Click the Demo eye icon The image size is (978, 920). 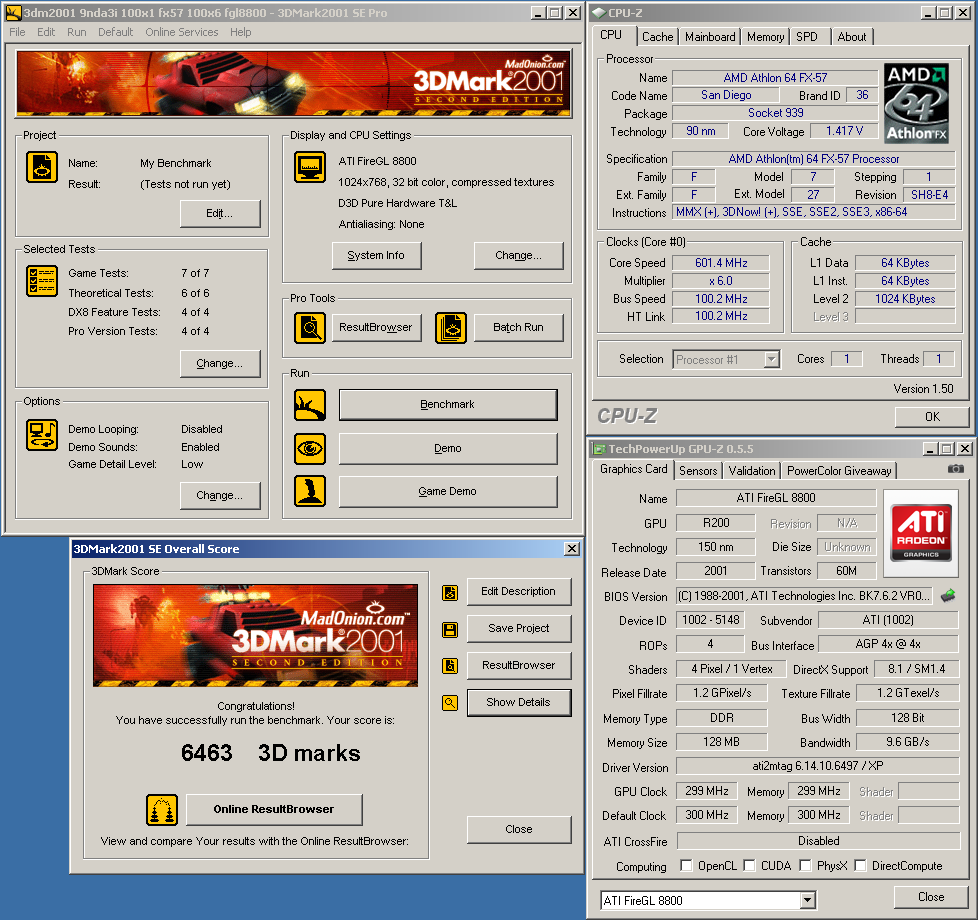(309, 449)
